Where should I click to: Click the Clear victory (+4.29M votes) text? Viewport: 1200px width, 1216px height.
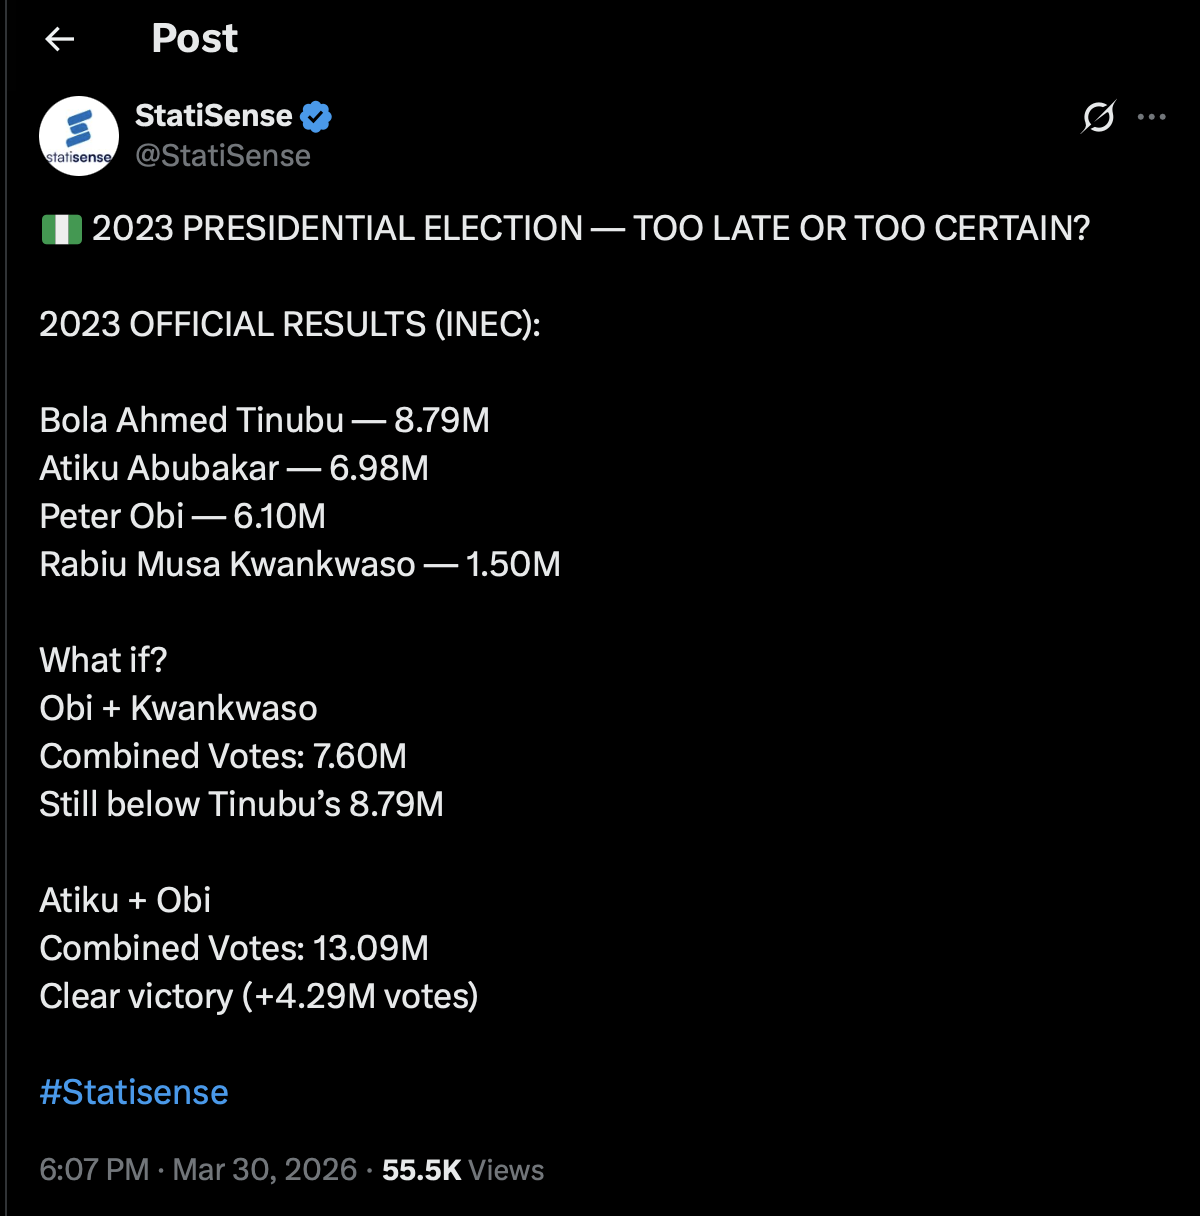(x=259, y=996)
